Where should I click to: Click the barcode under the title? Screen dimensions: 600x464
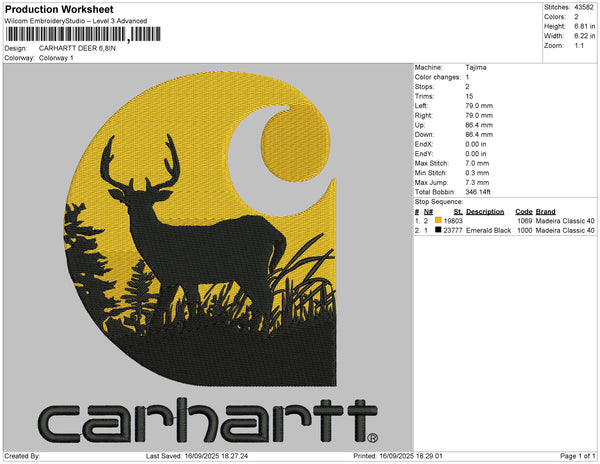point(82,34)
